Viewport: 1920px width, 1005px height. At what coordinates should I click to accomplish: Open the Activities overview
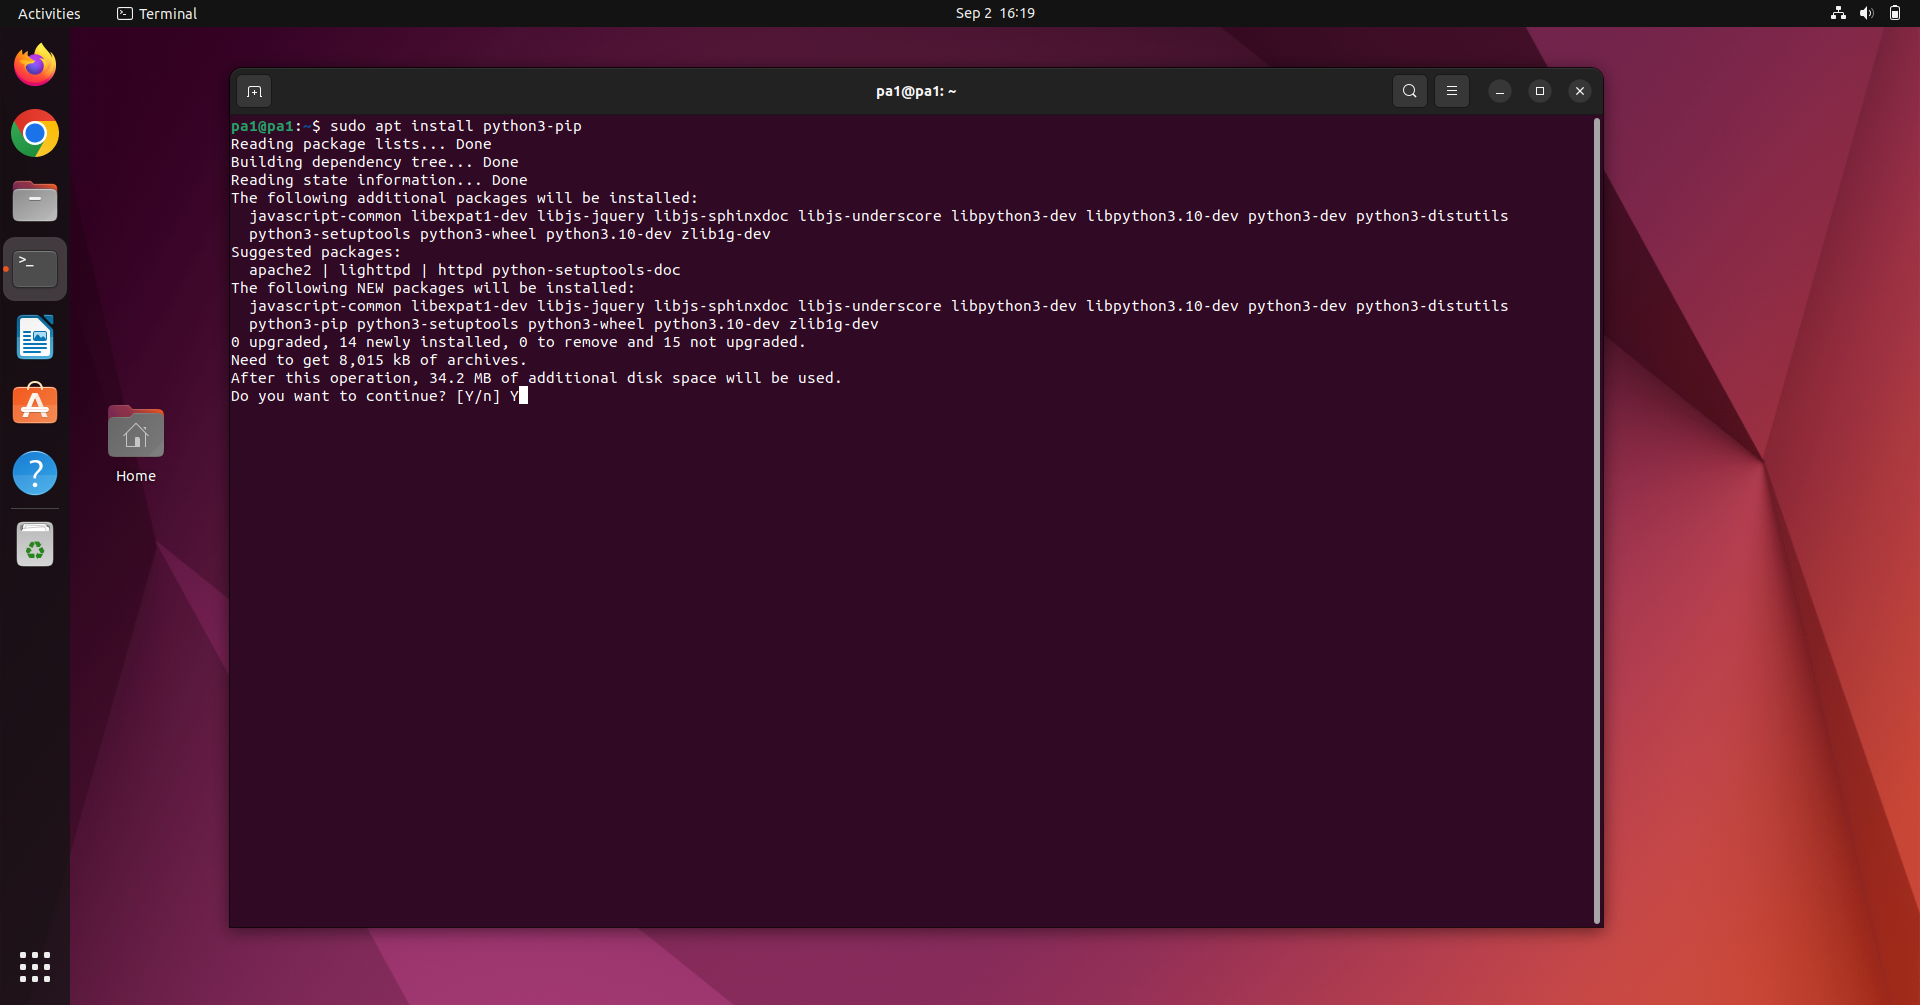(x=48, y=13)
